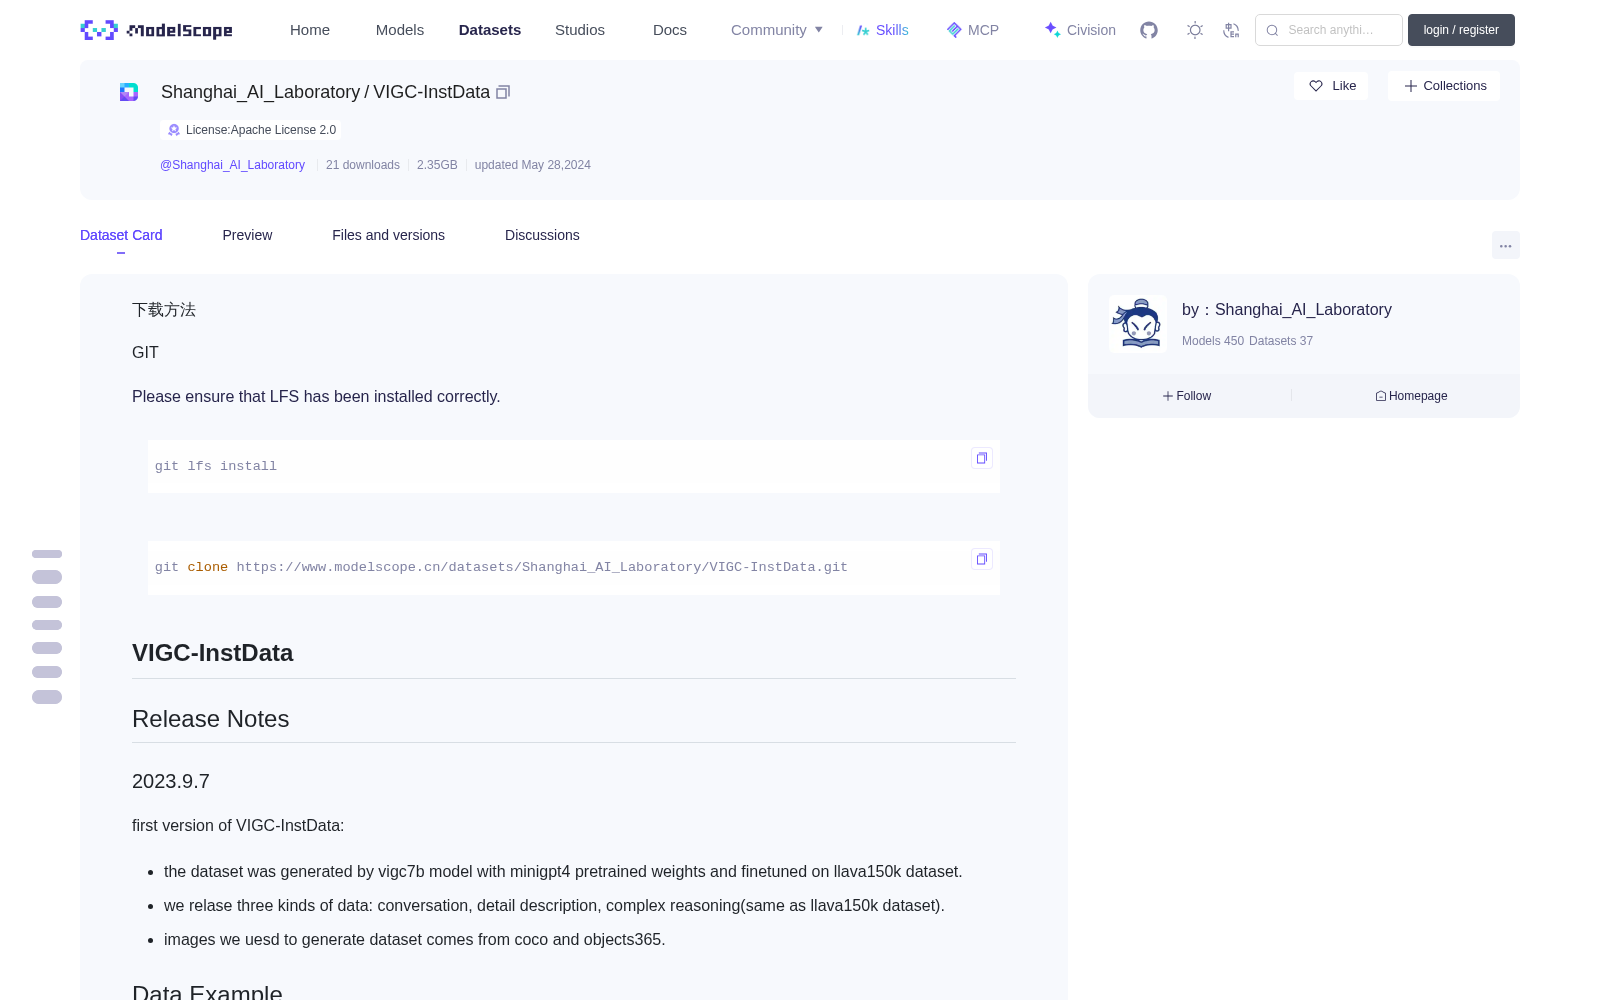Viewport: 1600px width, 1000px height.
Task: Click the Apache License 2.0 tag
Action: [251, 130]
